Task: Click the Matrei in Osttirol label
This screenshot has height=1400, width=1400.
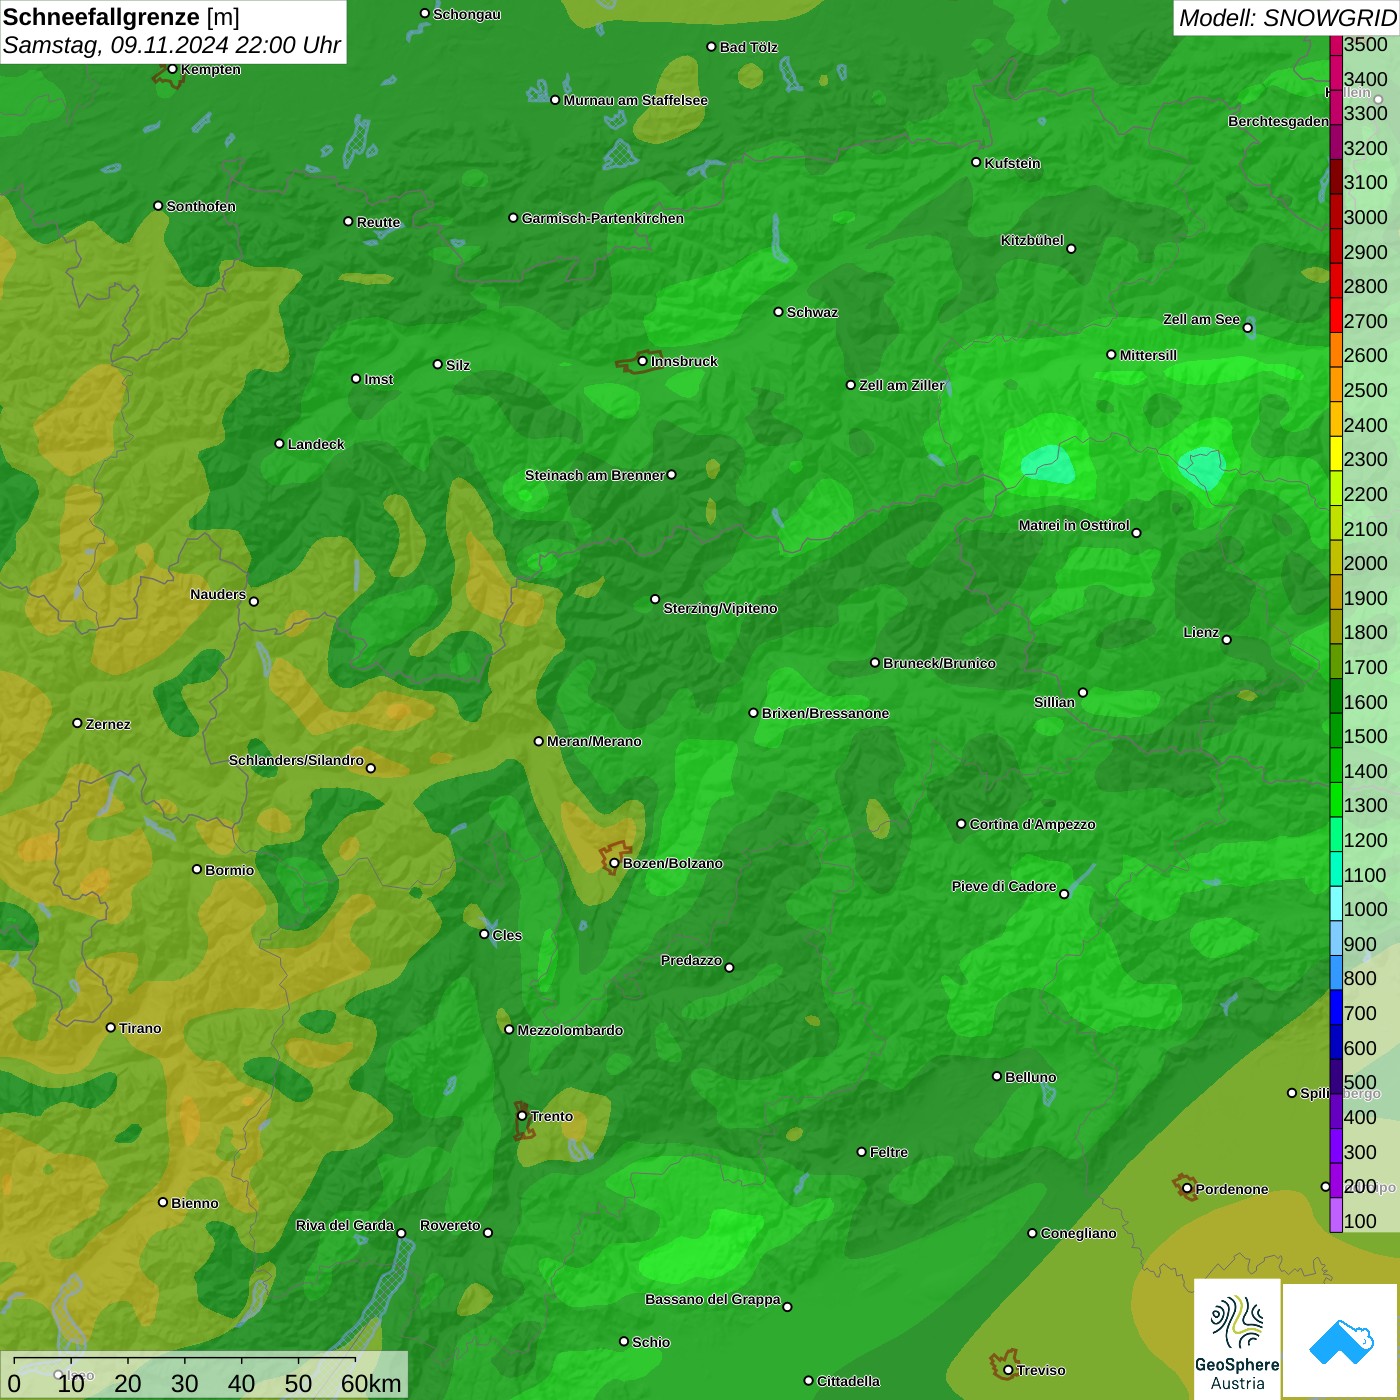Action: pyautogui.click(x=1074, y=525)
